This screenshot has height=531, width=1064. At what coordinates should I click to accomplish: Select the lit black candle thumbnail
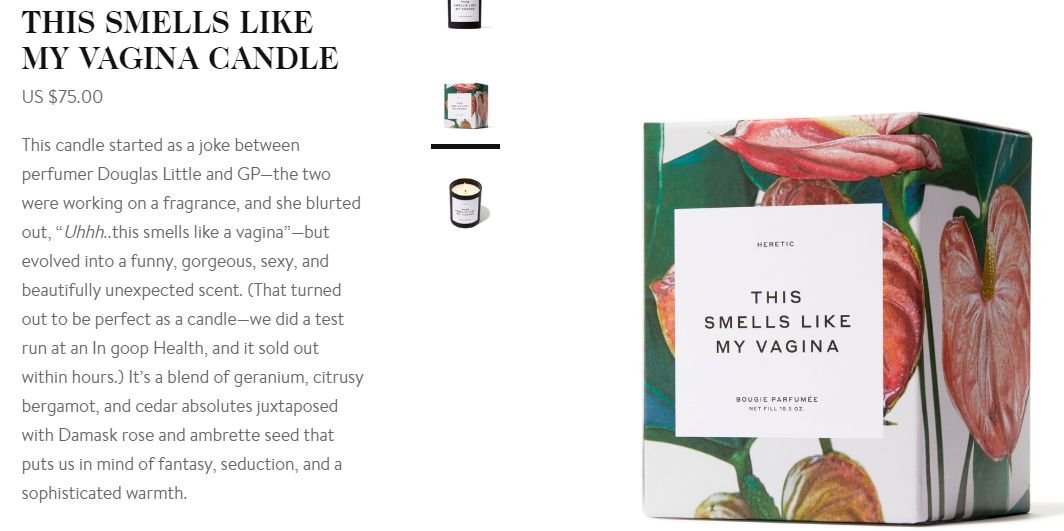(x=466, y=203)
